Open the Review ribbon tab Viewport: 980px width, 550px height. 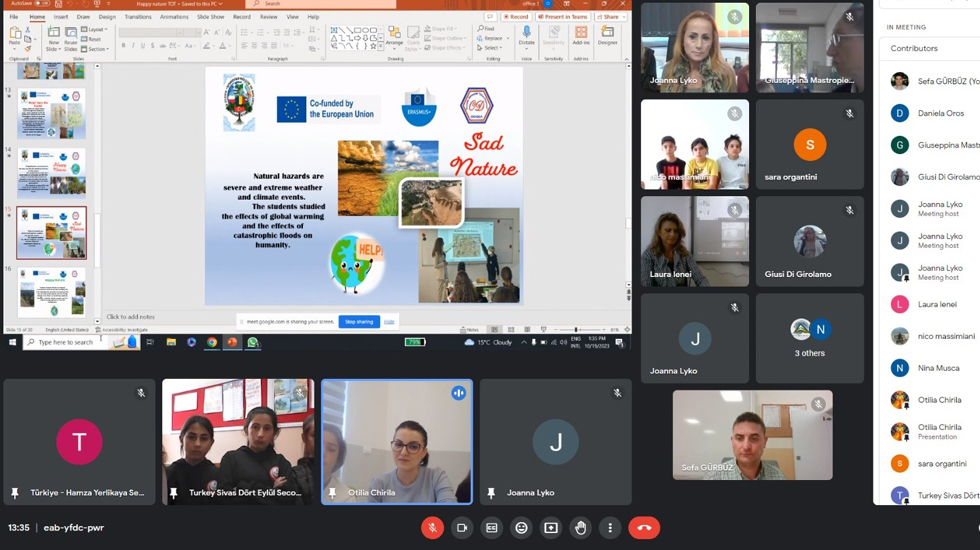point(269,17)
